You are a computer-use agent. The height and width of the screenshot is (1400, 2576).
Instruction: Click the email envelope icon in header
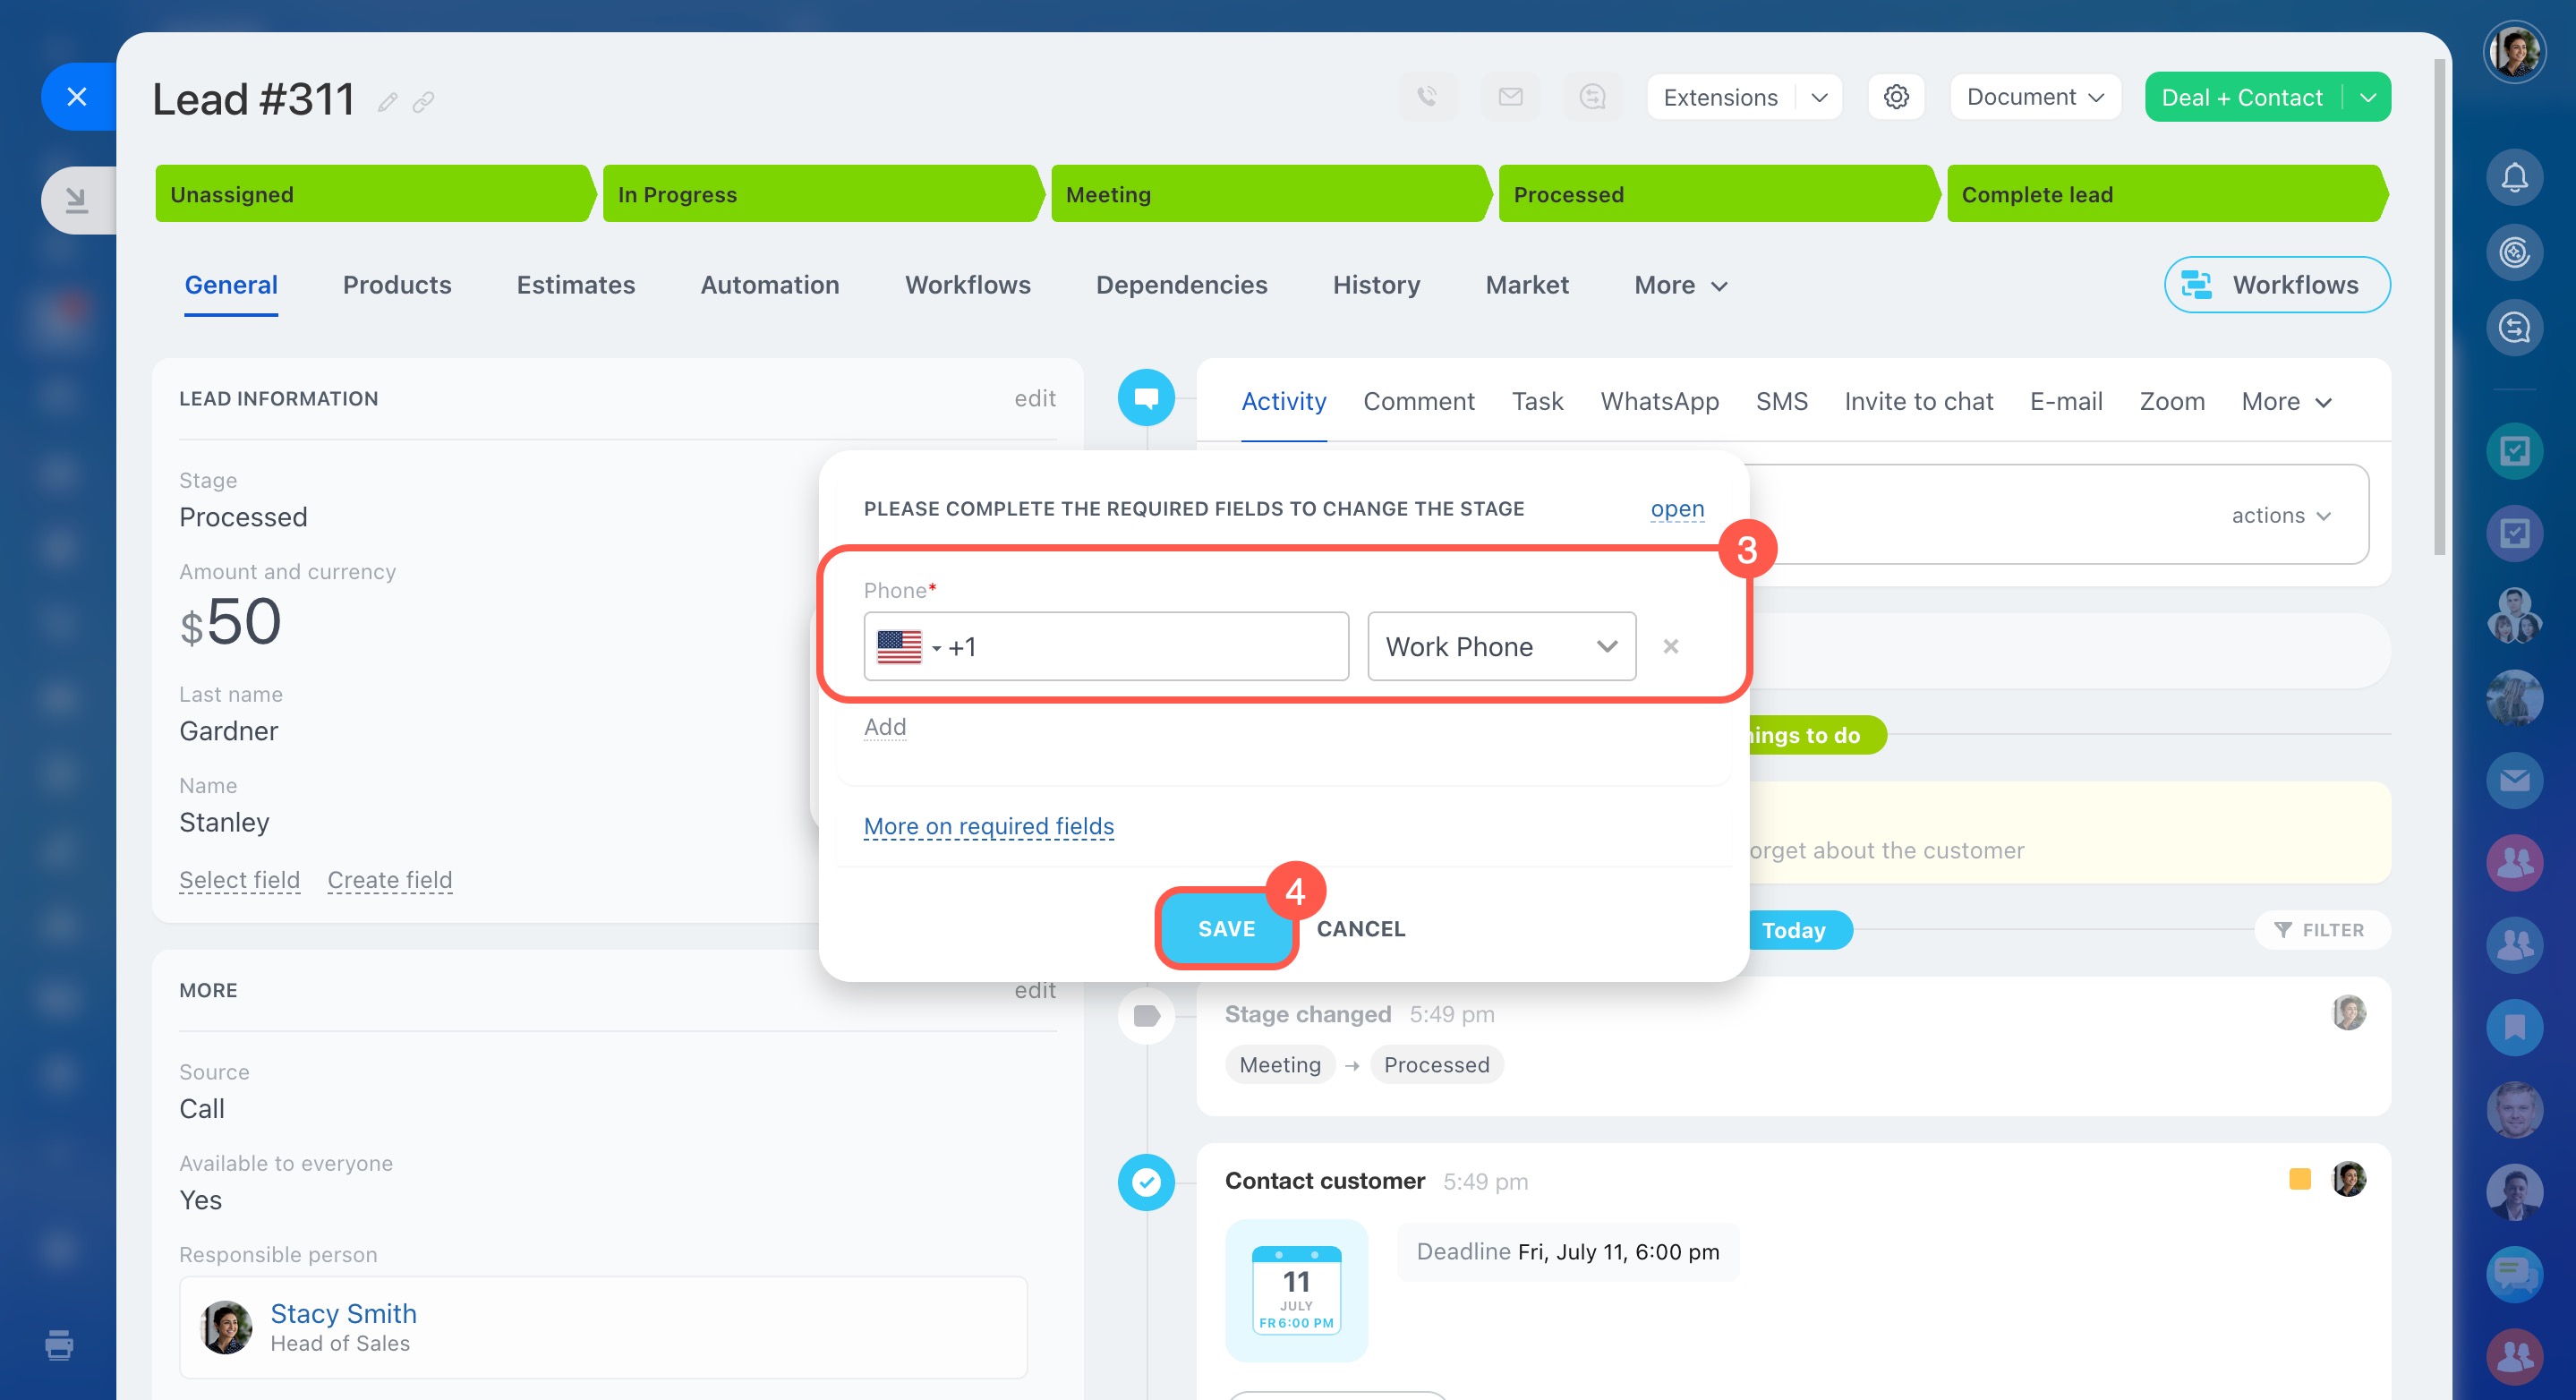point(1510,97)
